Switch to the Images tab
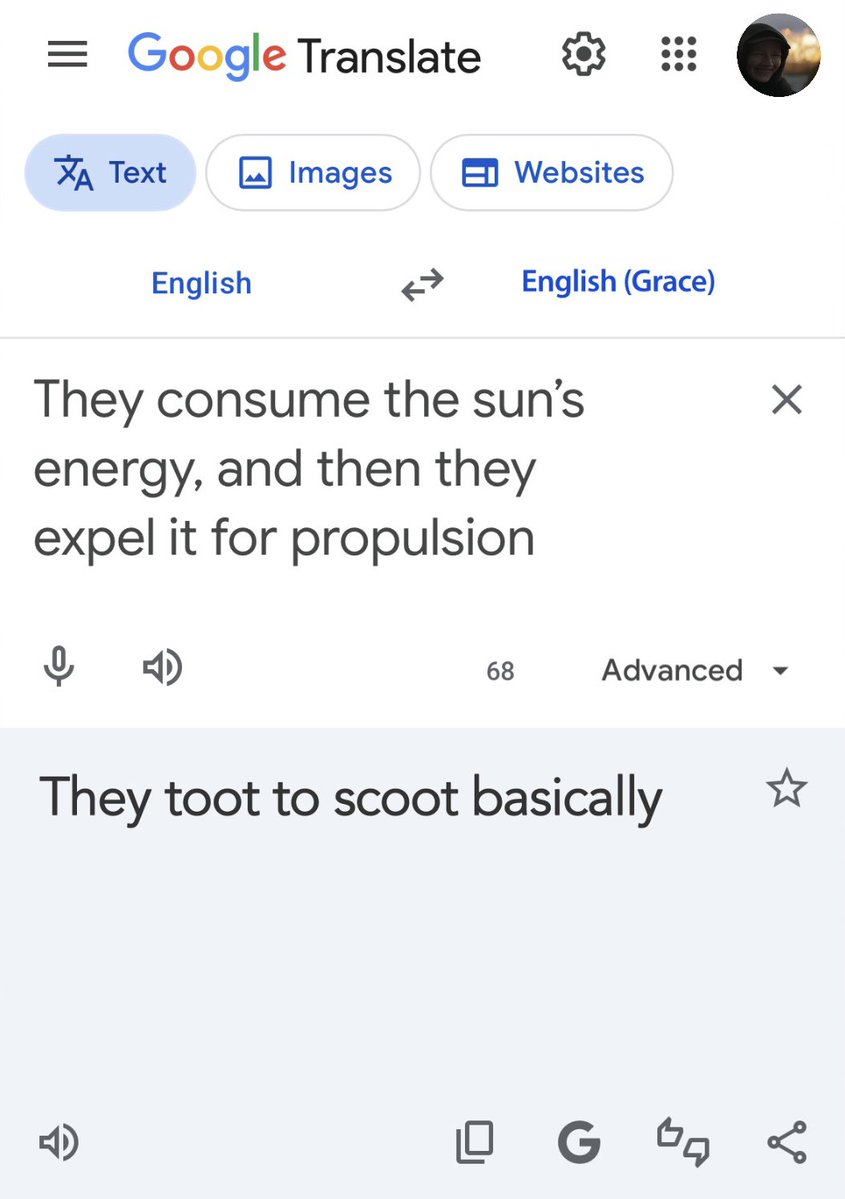 [x=313, y=173]
